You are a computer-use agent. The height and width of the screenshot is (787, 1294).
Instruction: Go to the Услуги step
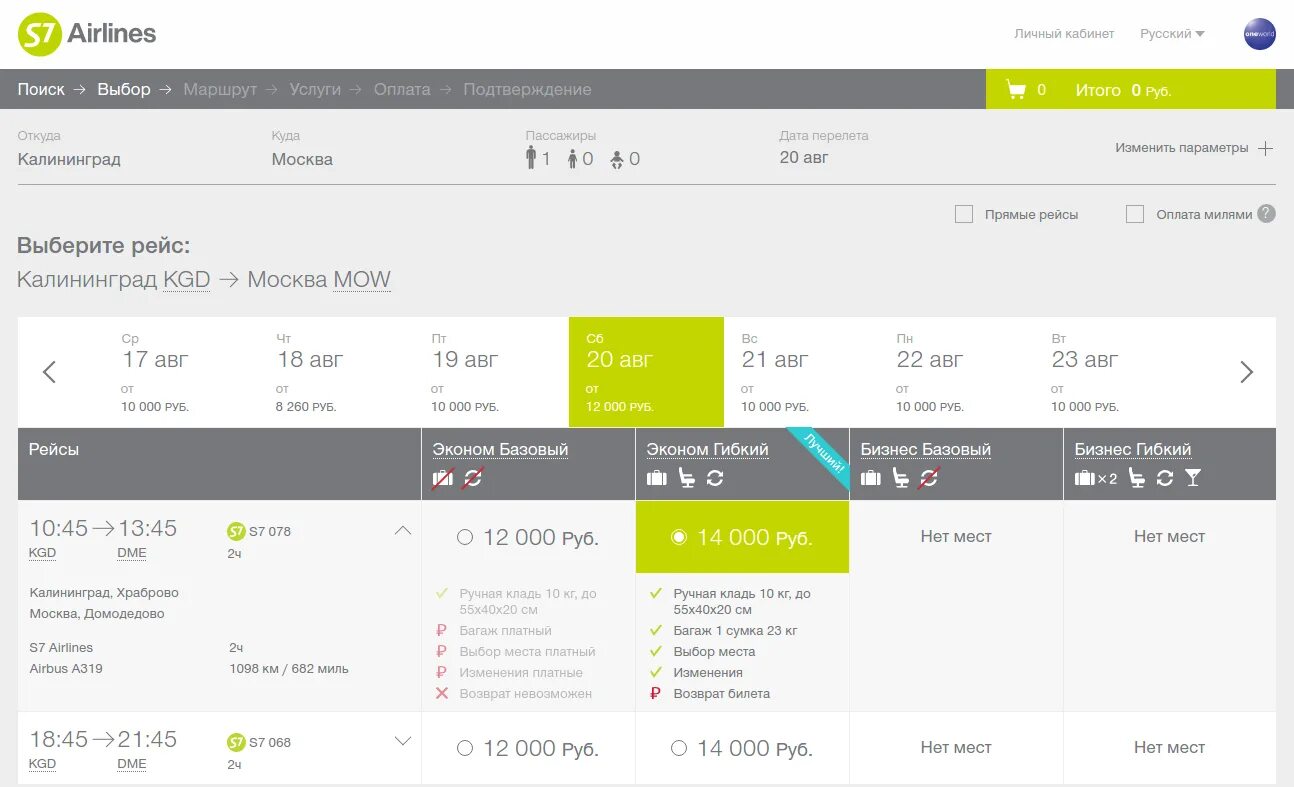[x=315, y=90]
